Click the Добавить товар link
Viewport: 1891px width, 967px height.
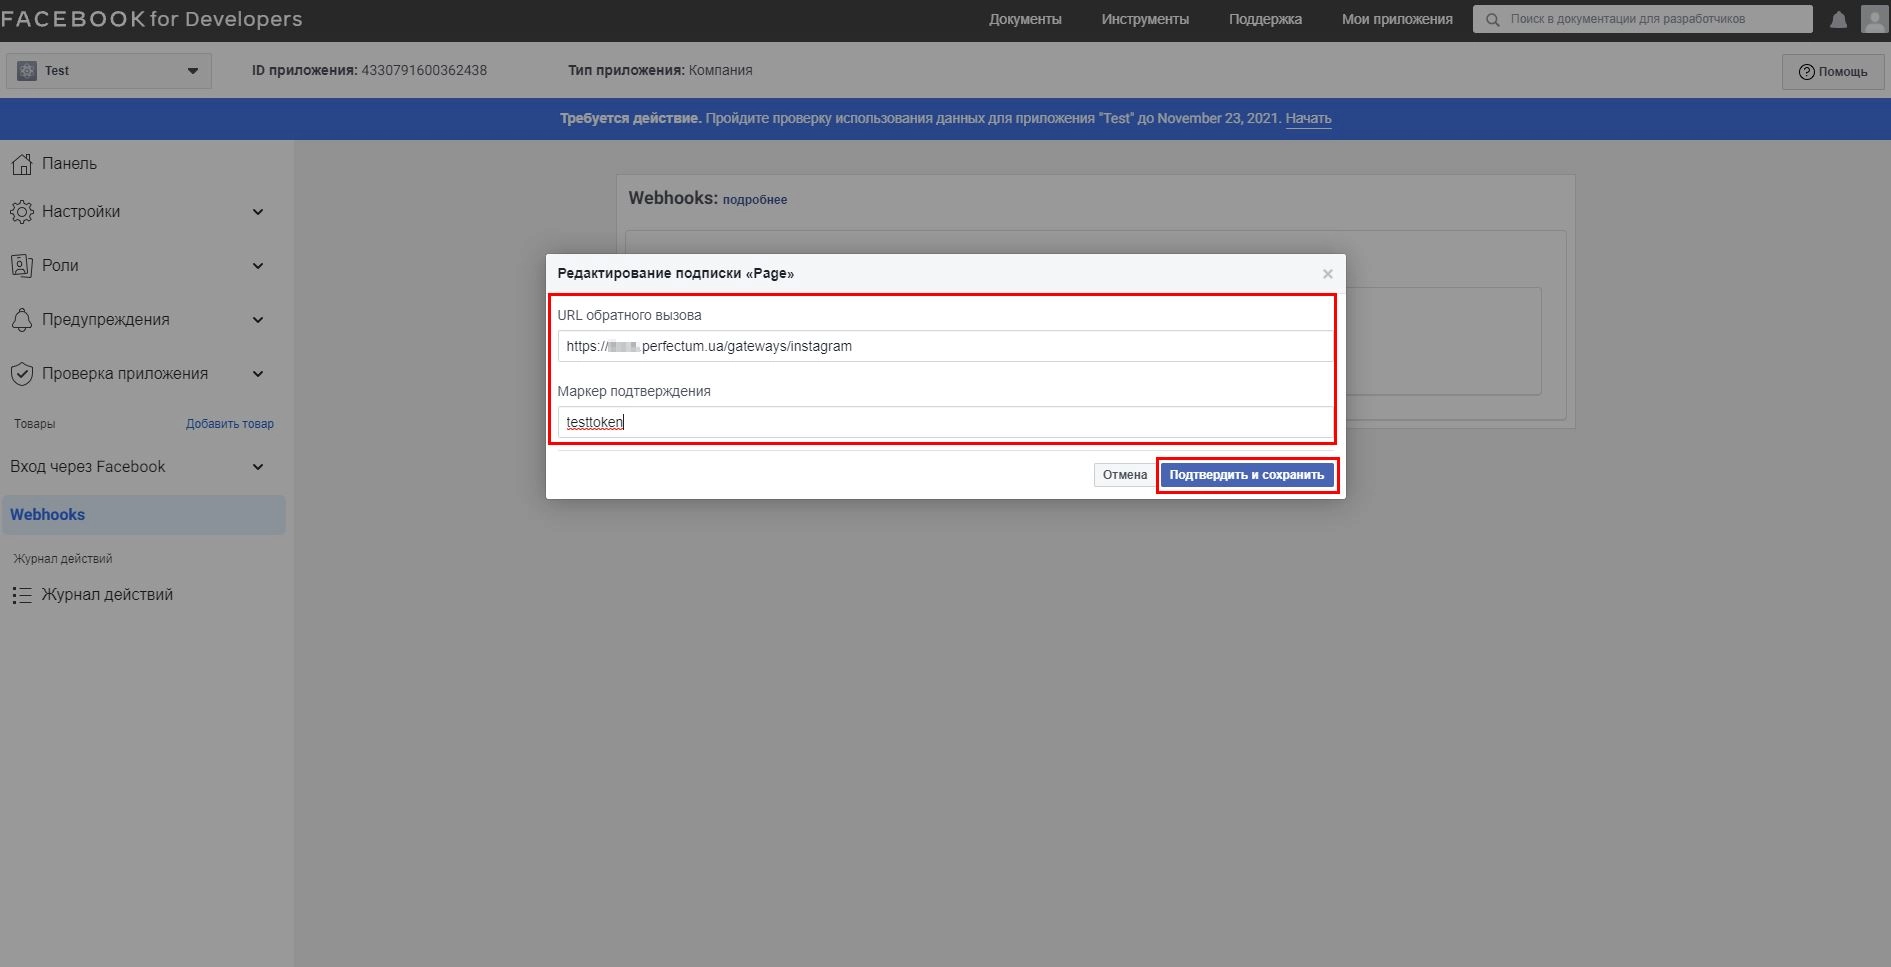tap(230, 424)
